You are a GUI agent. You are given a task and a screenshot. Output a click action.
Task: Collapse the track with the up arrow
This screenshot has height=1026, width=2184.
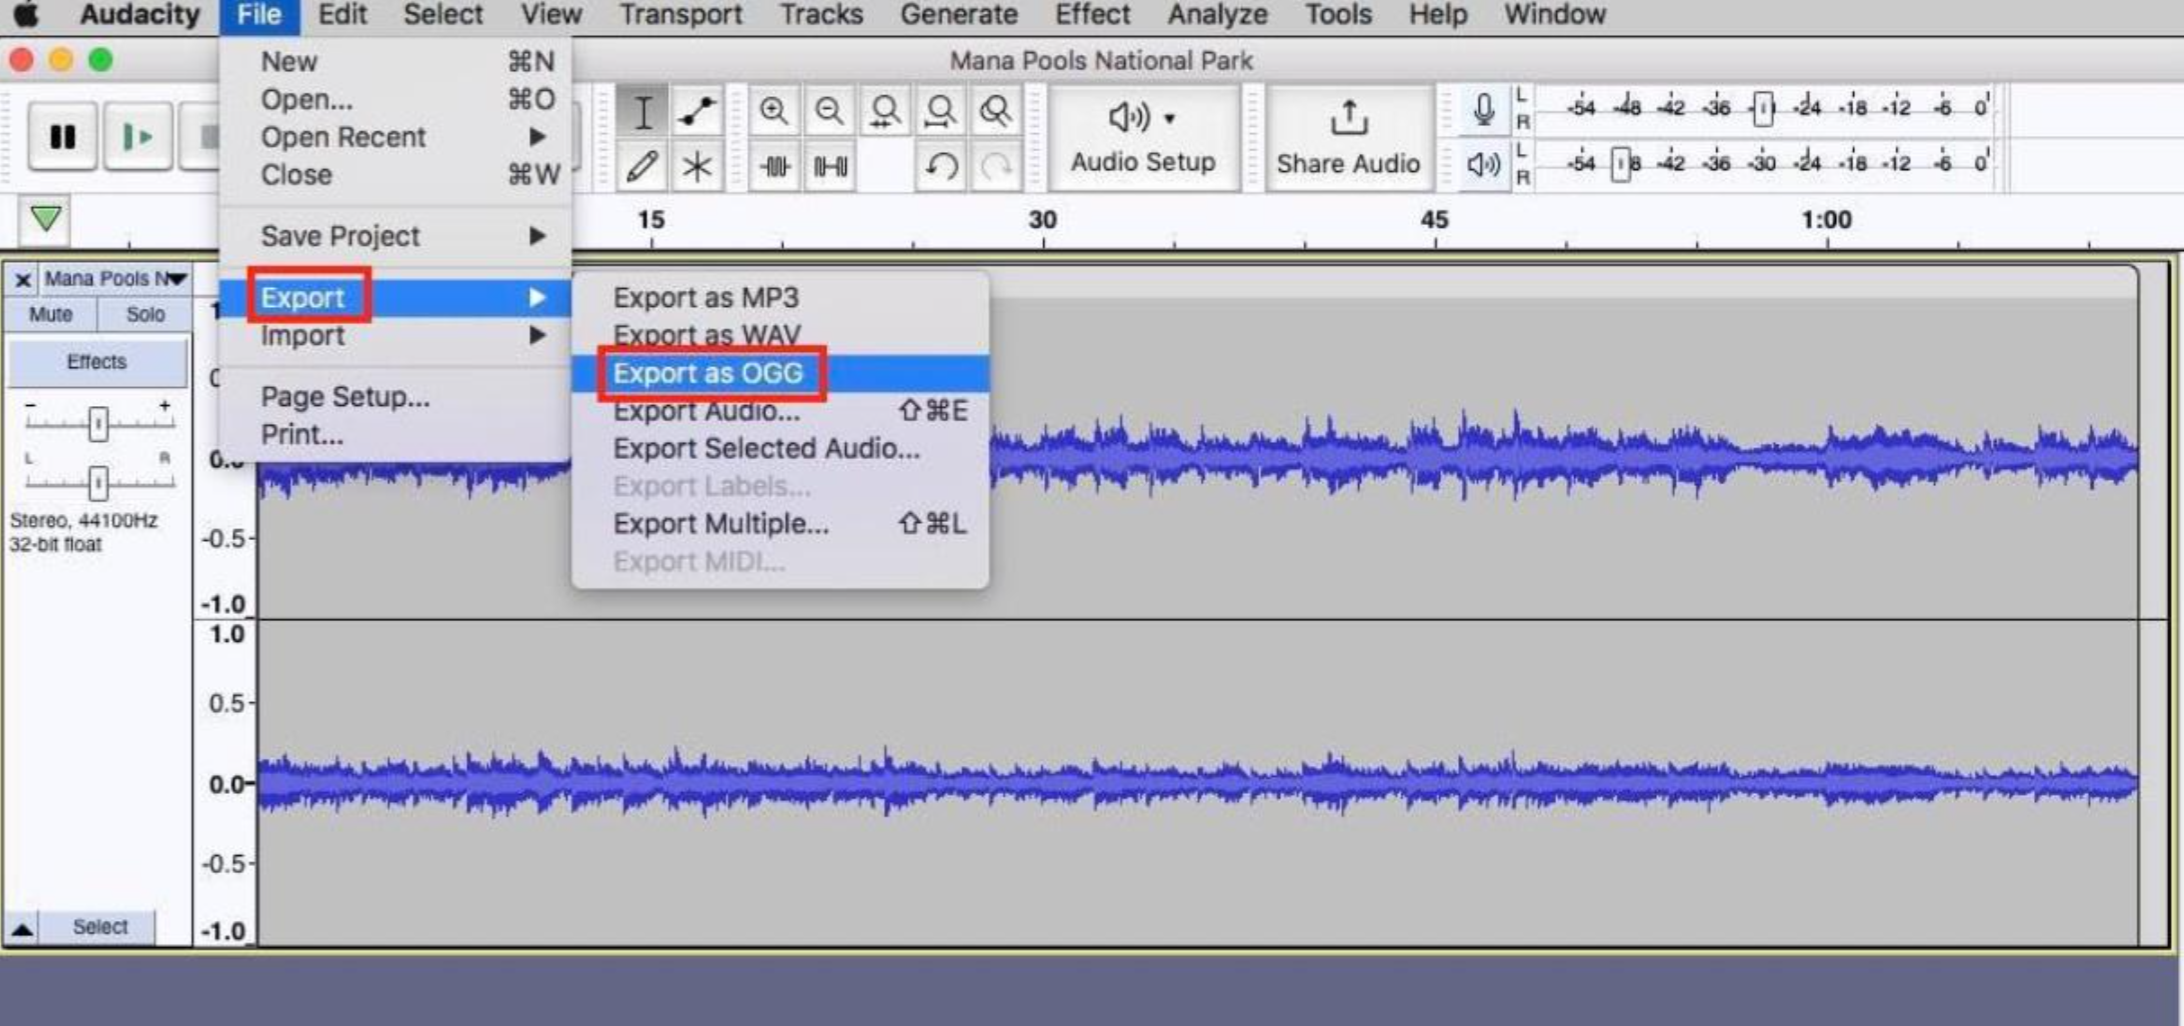(x=22, y=929)
